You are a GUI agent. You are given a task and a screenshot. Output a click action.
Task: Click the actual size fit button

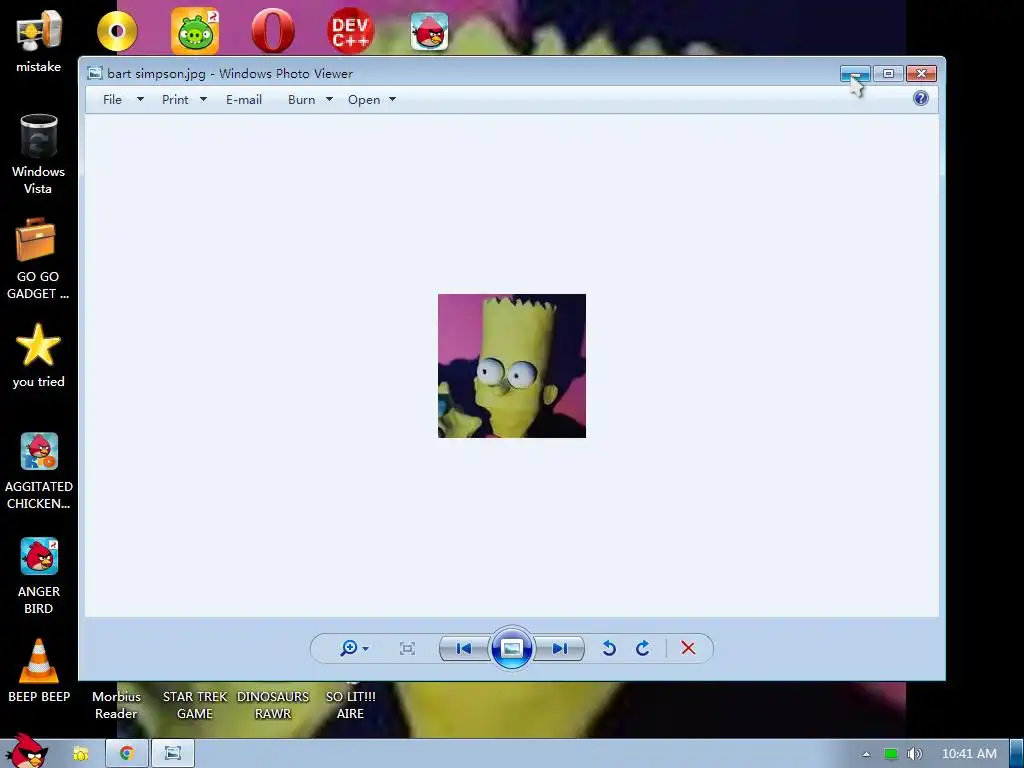tap(408, 648)
